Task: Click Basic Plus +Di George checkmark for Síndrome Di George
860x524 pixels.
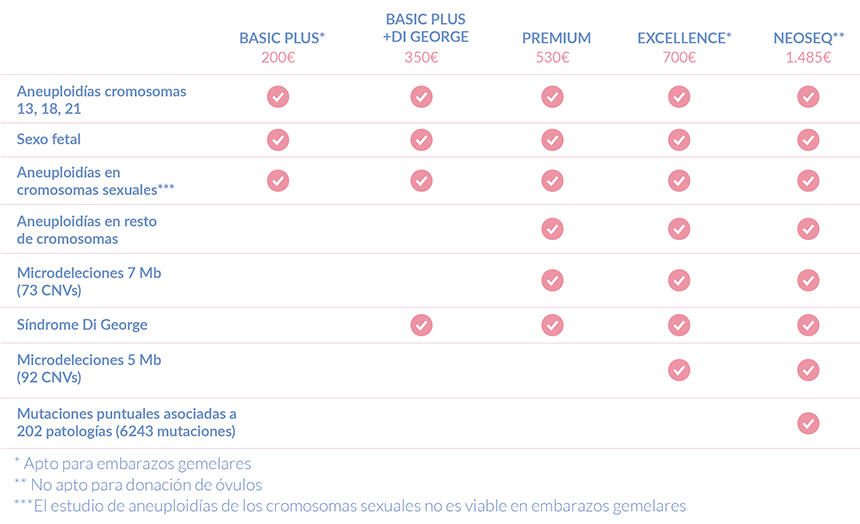Action: coord(422,324)
